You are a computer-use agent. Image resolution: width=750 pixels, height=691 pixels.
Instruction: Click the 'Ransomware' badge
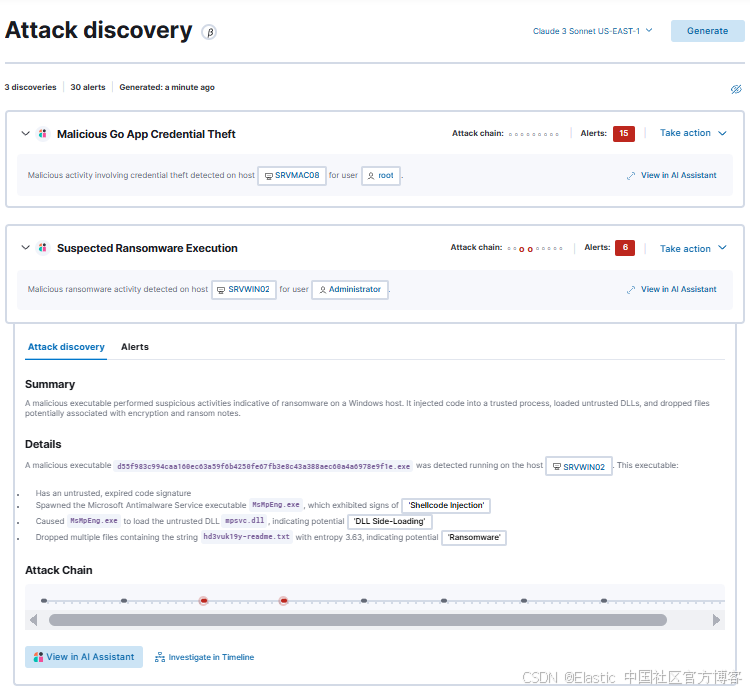pyautogui.click(x=474, y=537)
